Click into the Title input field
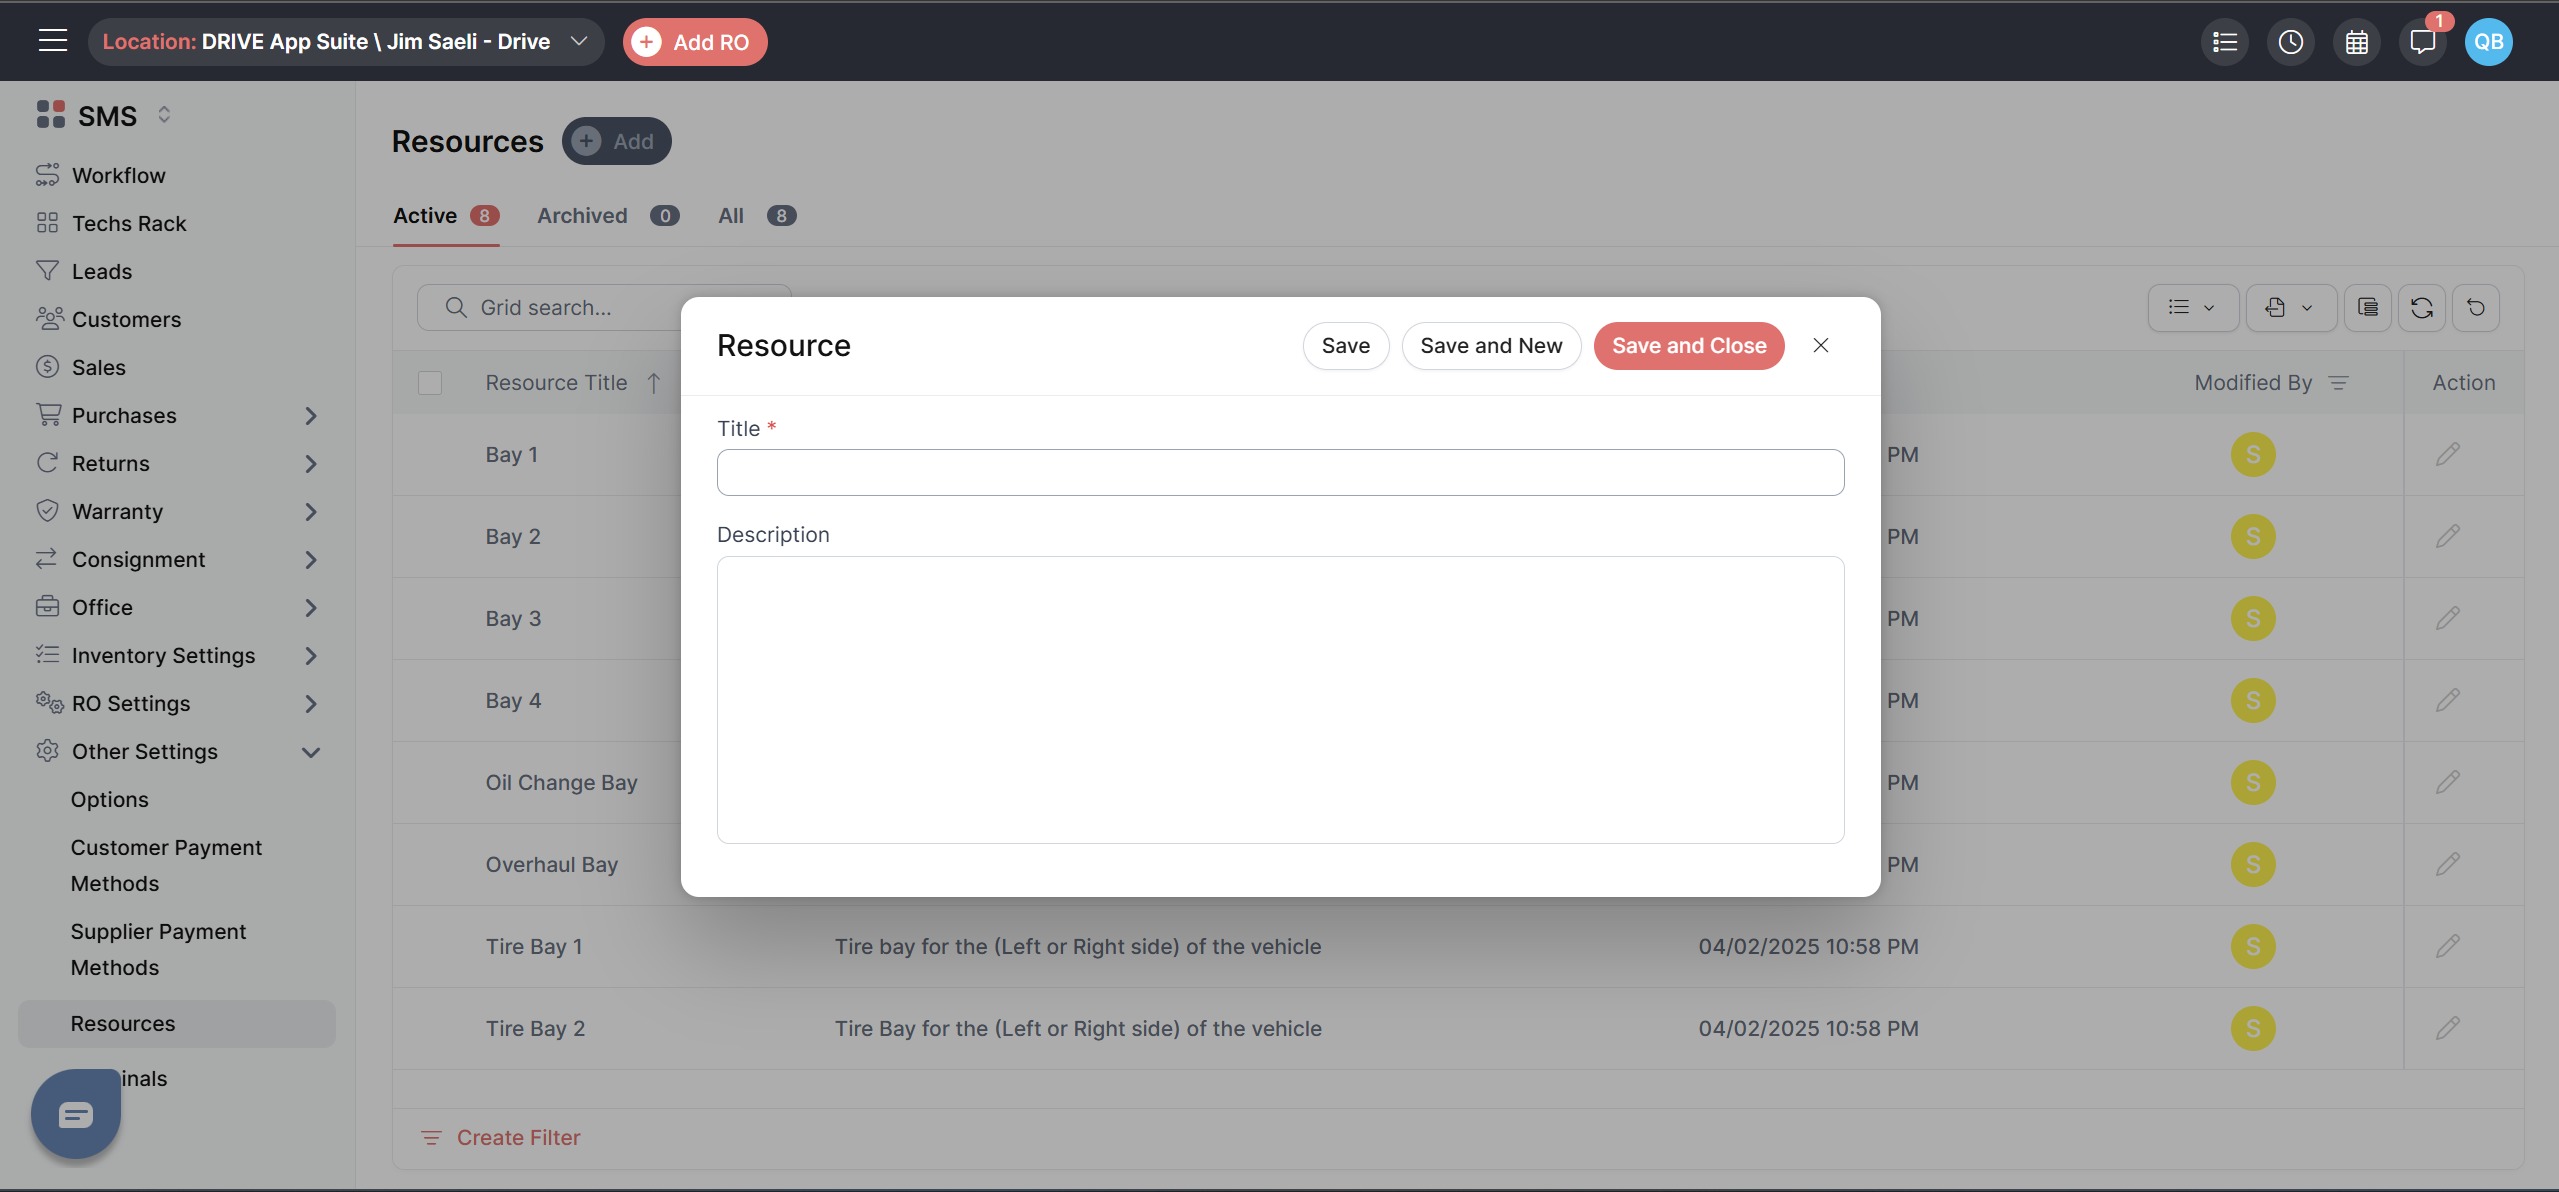This screenshot has height=1192, width=2559. (1280, 472)
